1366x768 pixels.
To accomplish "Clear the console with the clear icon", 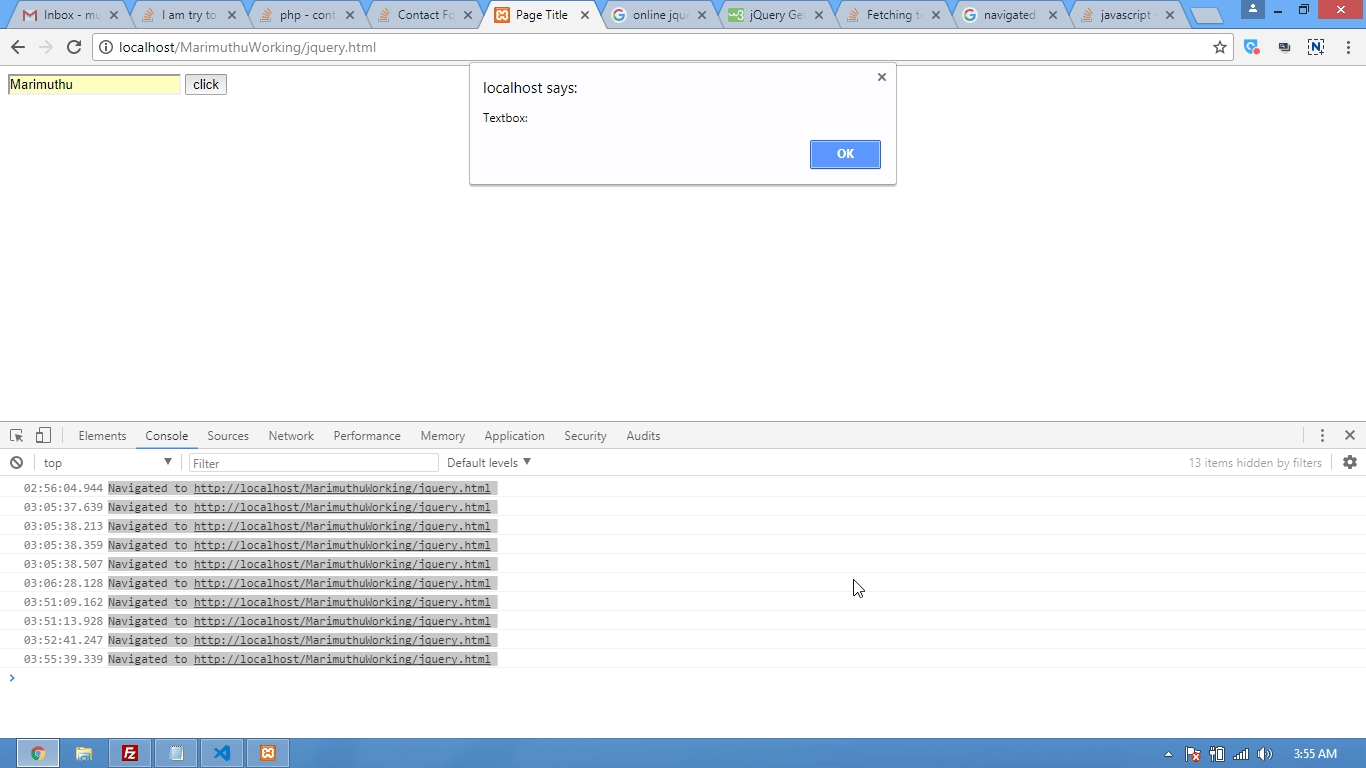I will click(x=16, y=462).
